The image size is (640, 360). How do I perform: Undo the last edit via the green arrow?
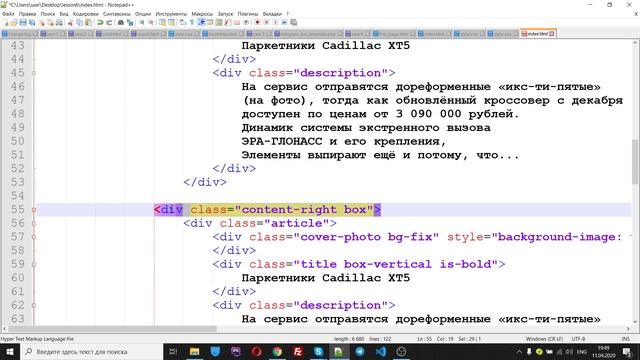pyautogui.click(x=100, y=22)
